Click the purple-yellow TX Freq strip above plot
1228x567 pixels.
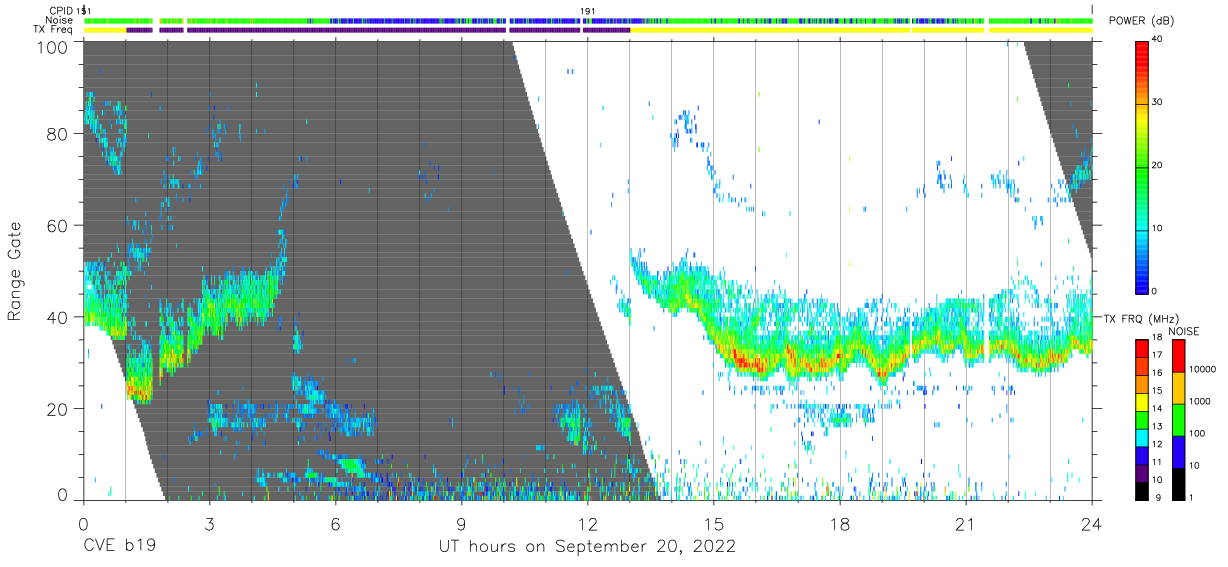coord(588,30)
